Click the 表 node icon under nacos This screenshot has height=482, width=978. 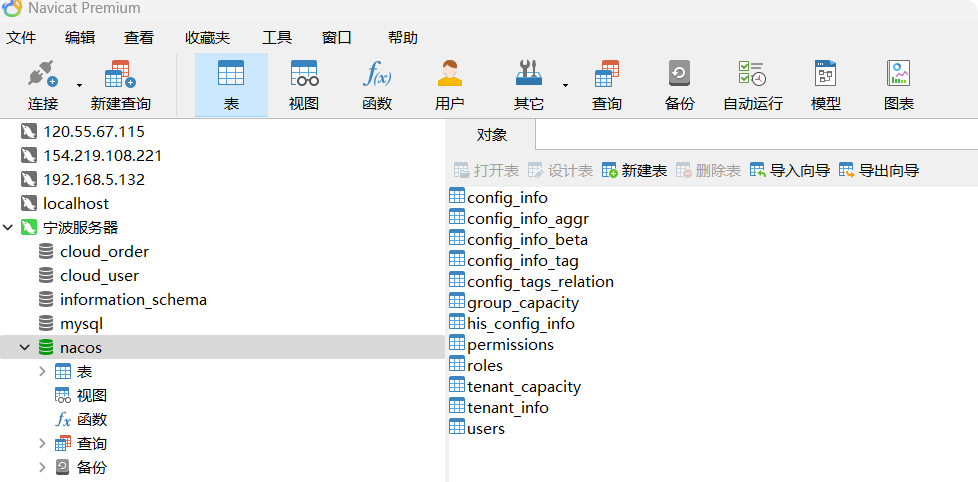click(63, 372)
